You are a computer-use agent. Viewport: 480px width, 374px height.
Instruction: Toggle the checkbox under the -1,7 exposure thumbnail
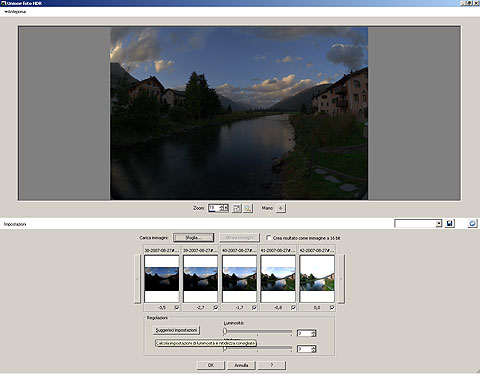coord(254,307)
